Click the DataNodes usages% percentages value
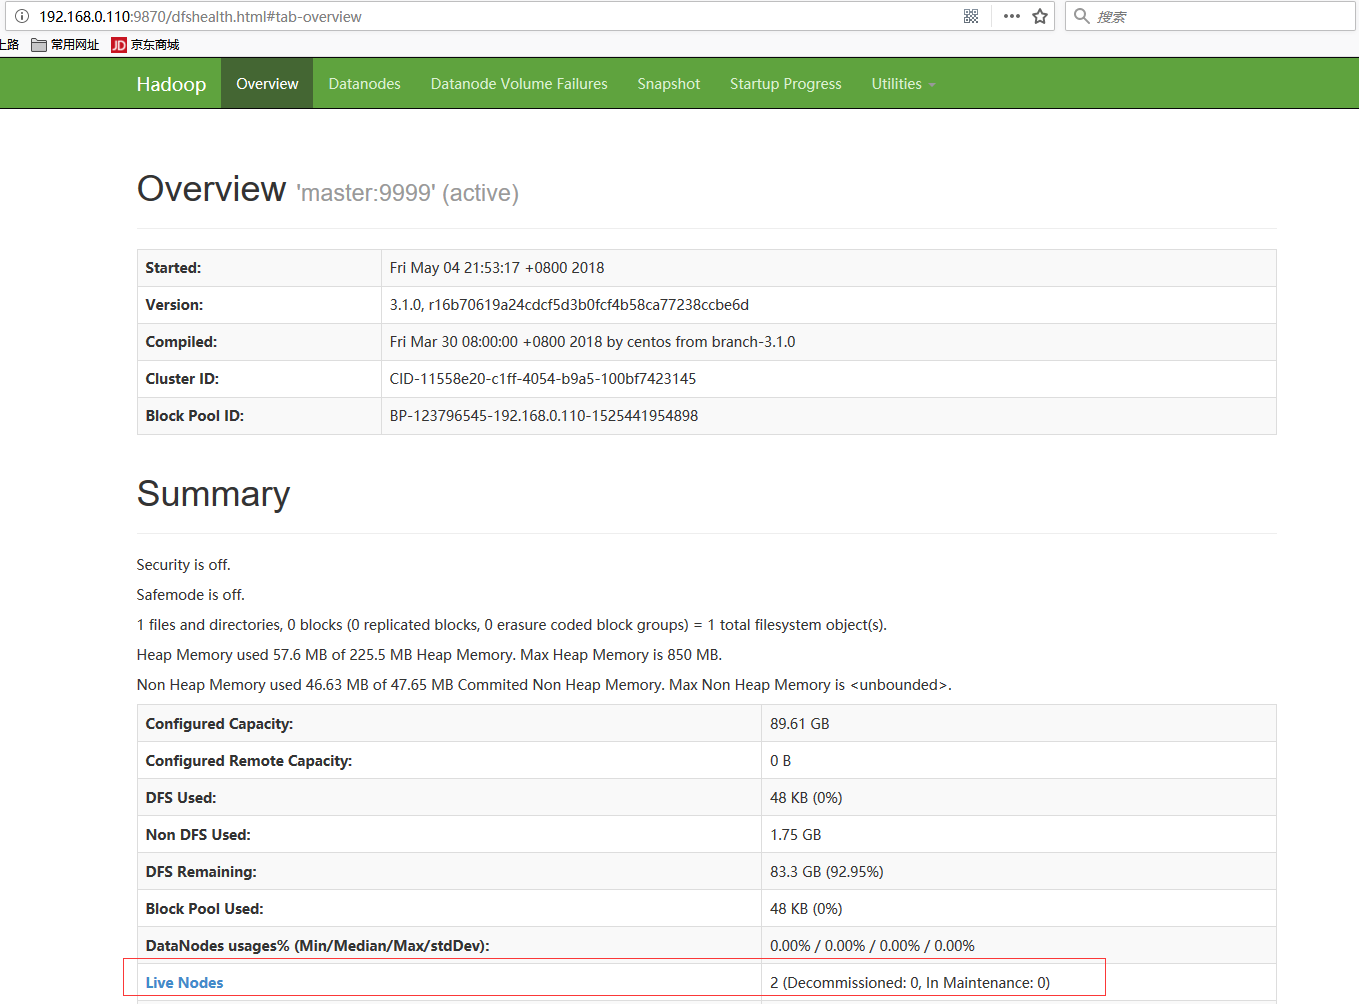Image resolution: width=1359 pixels, height=1004 pixels. pos(872,946)
